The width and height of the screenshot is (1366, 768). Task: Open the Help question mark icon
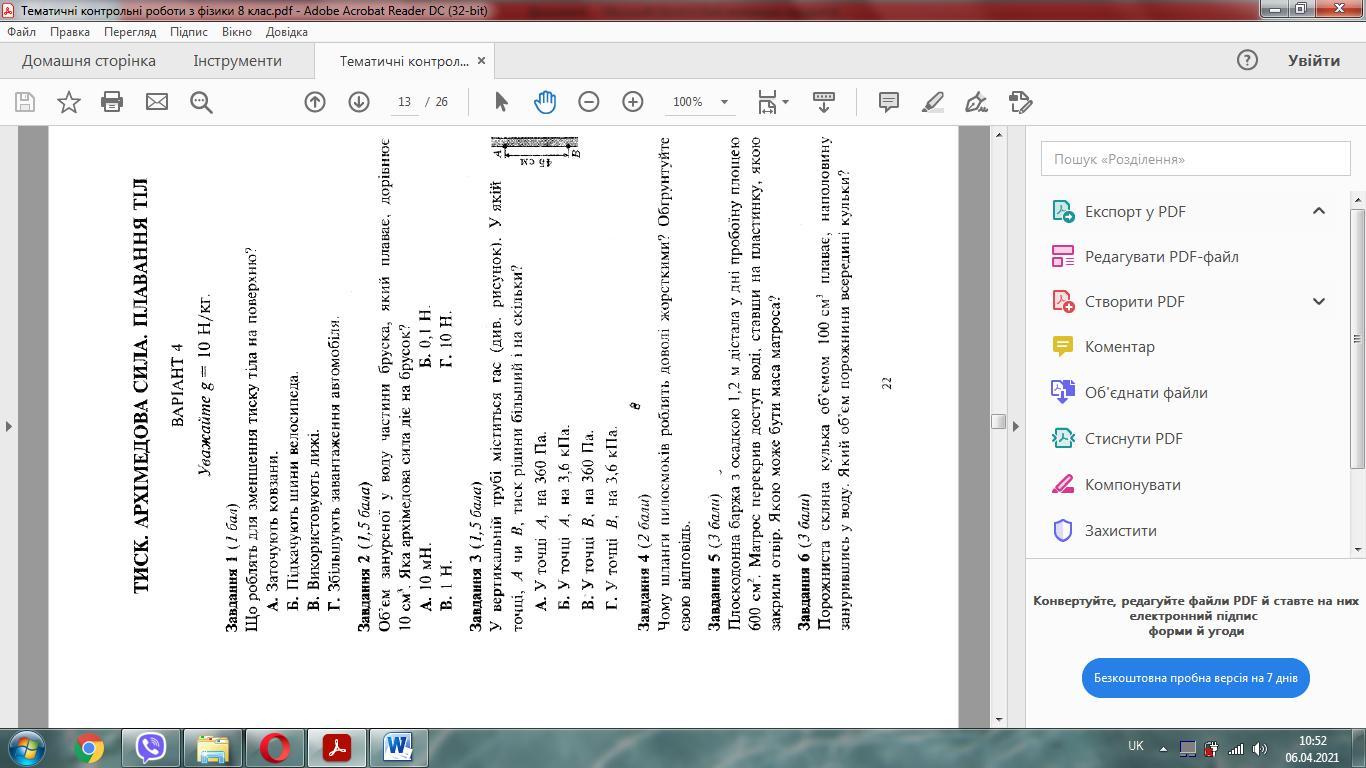[1247, 60]
